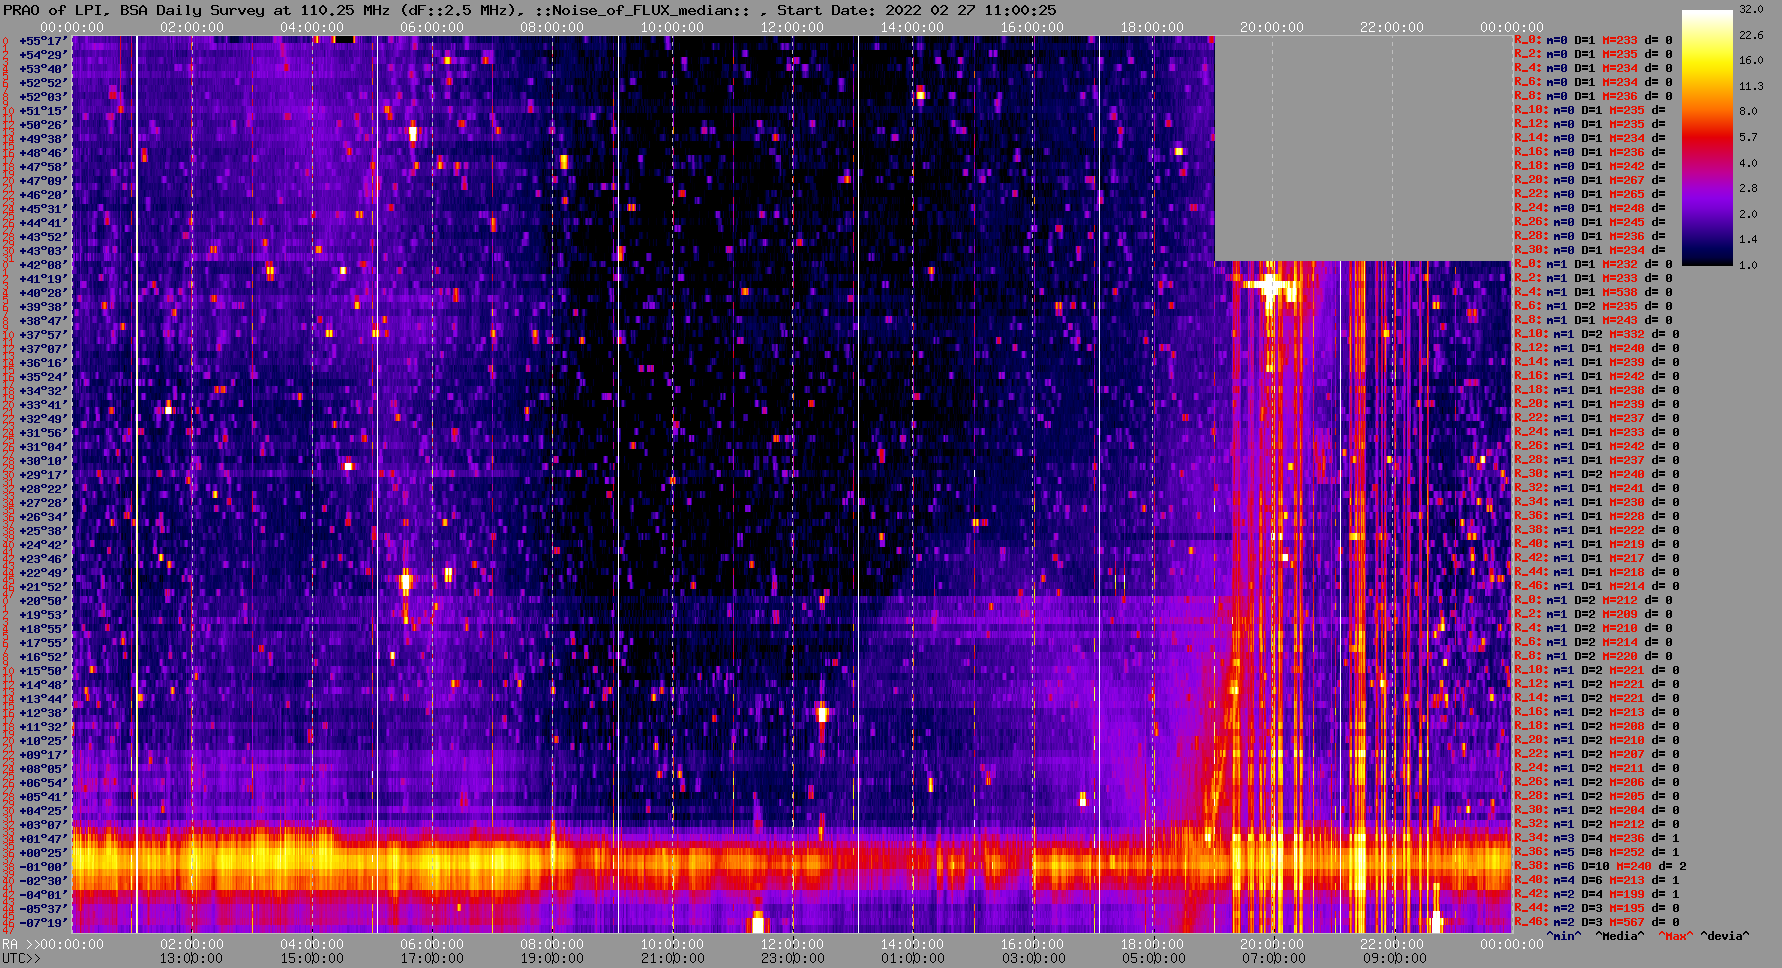This screenshot has height=968, width=1782.
Task: Click the '^min^' legend label
Action: pyautogui.click(x=1564, y=936)
